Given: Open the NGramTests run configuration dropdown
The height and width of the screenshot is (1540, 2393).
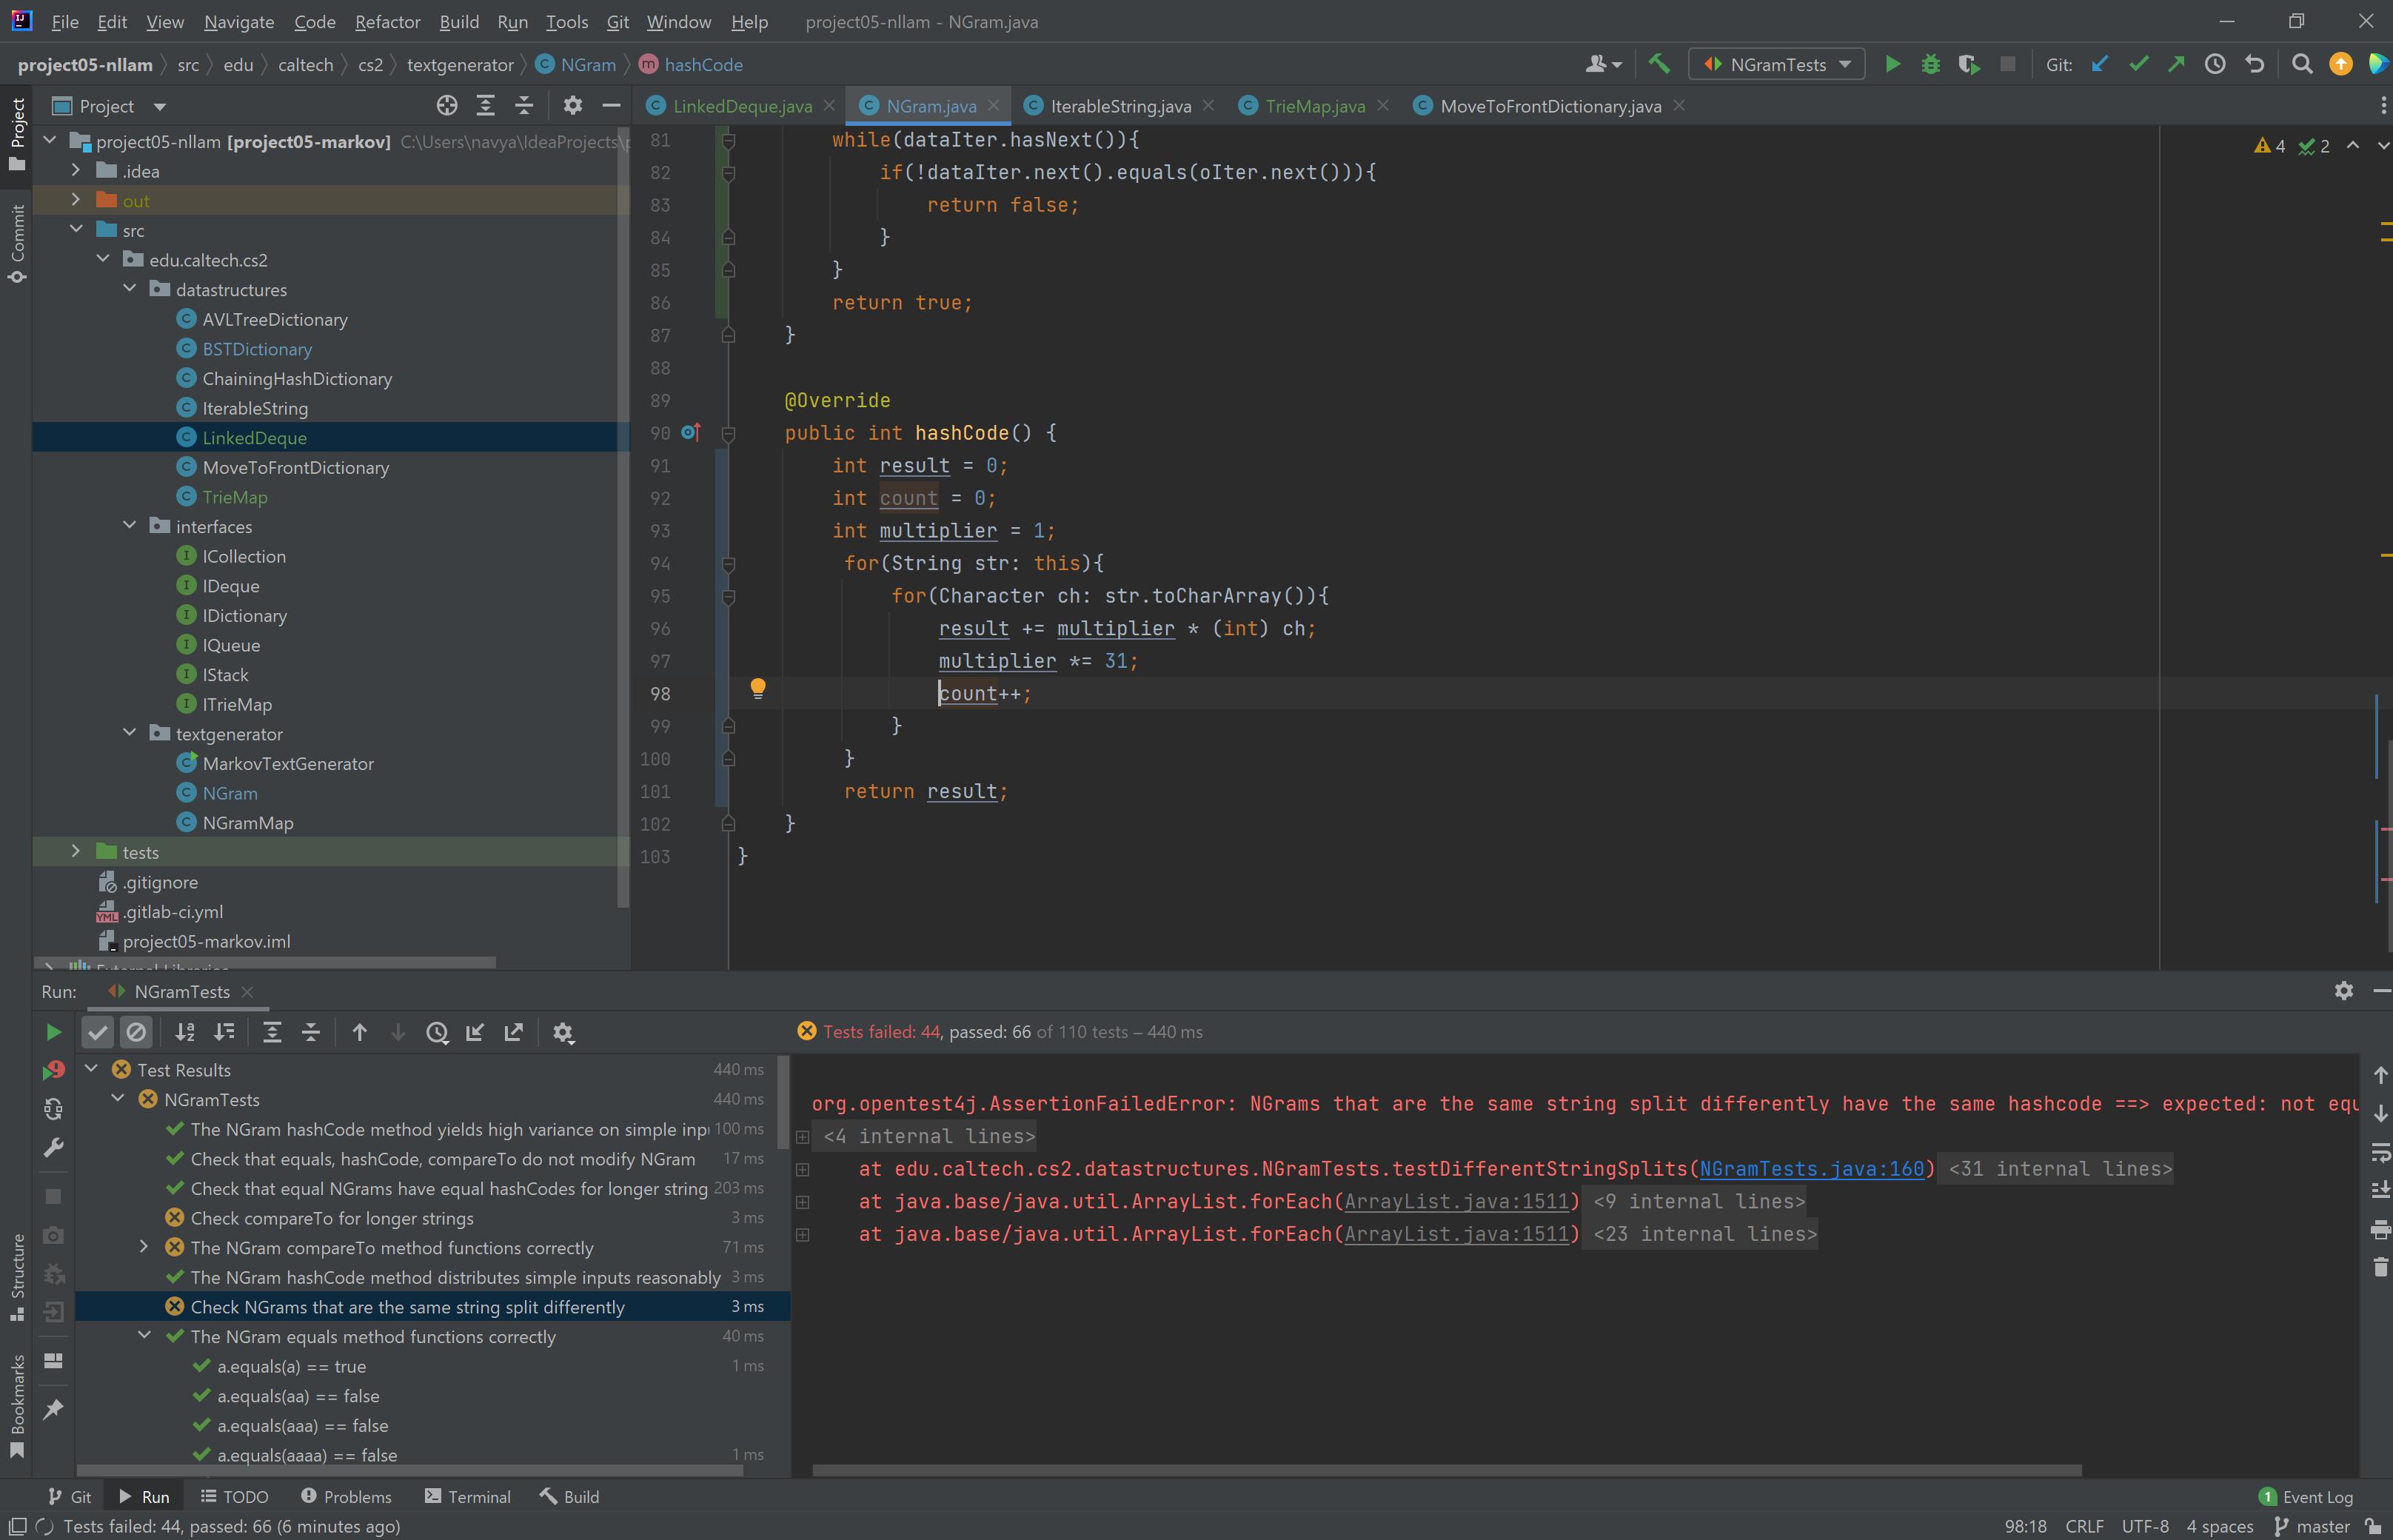Looking at the screenshot, I should point(1777,65).
